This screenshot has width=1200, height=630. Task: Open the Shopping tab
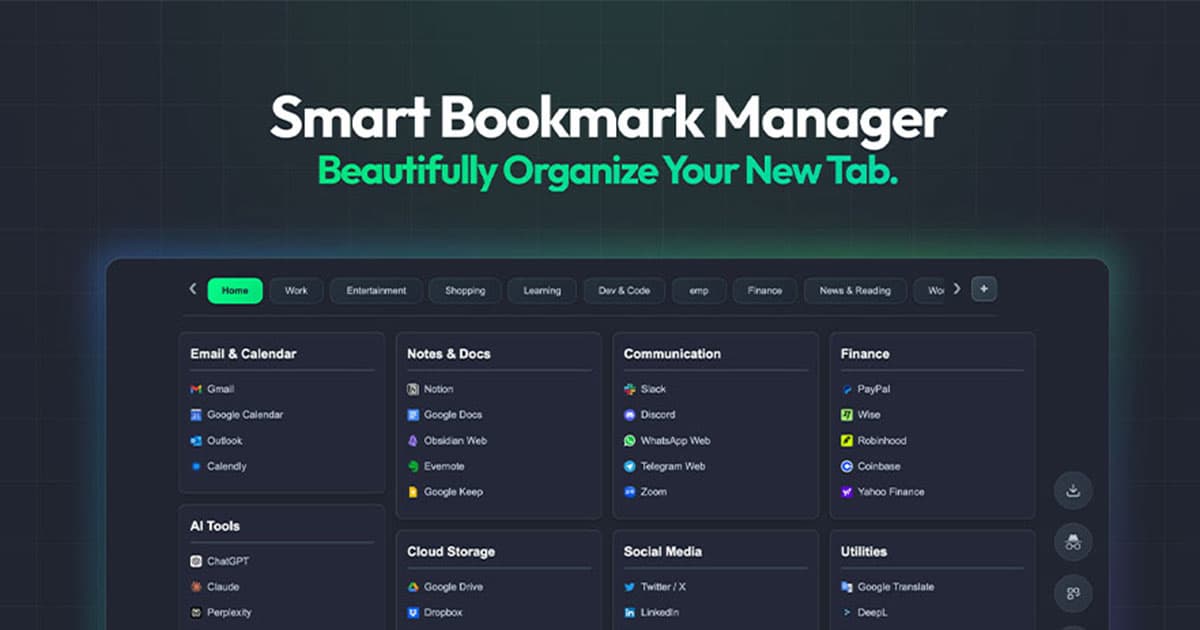pos(465,291)
